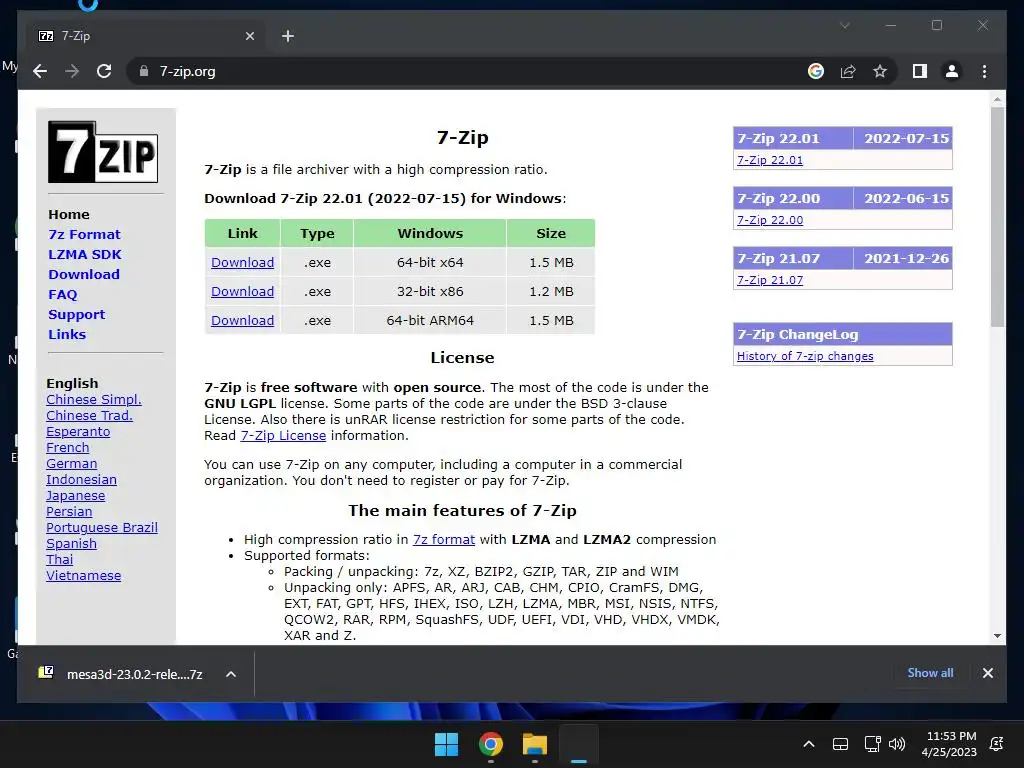Click the padlock site info icon
This screenshot has width=1024, height=768.
[144, 71]
